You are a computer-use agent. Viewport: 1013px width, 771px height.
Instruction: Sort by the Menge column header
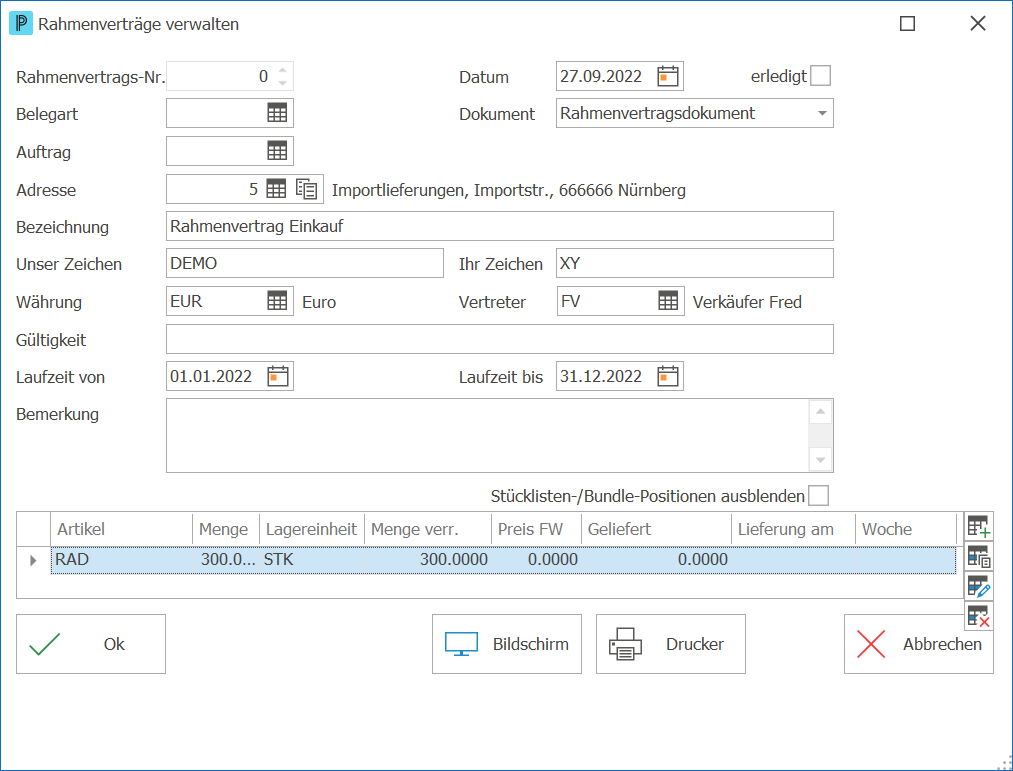click(226, 529)
